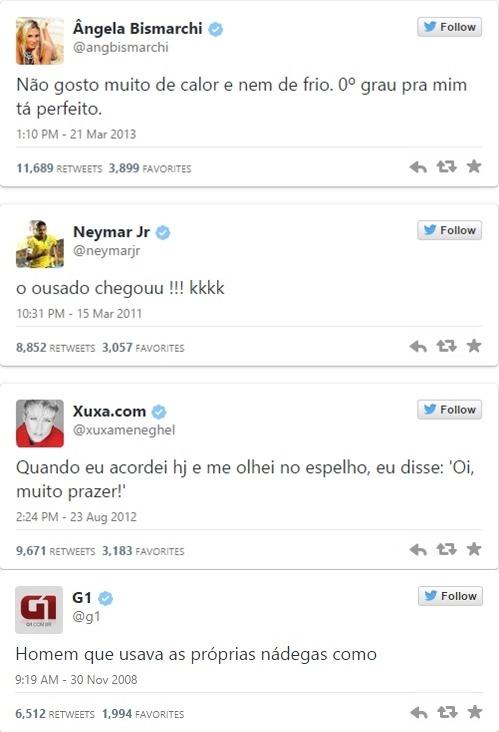
Task: Open Neymar Jr's profile picture
Action: [40, 244]
